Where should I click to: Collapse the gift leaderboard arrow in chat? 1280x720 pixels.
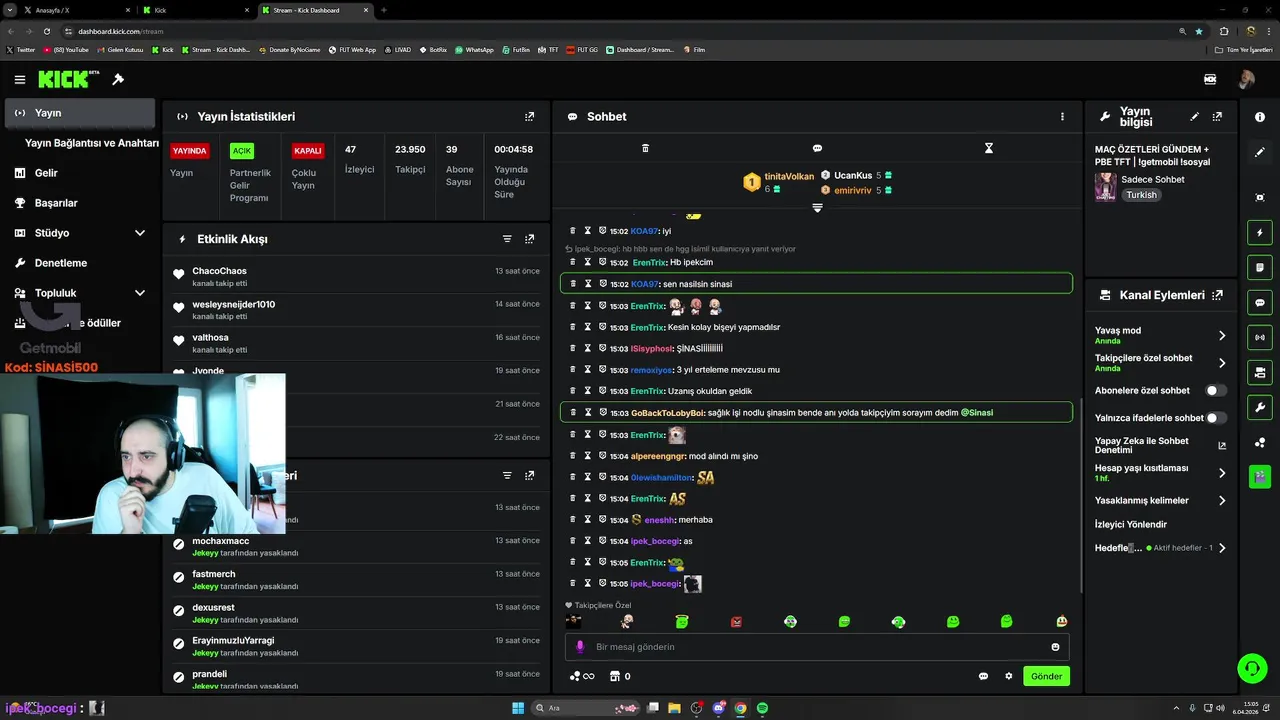(817, 208)
